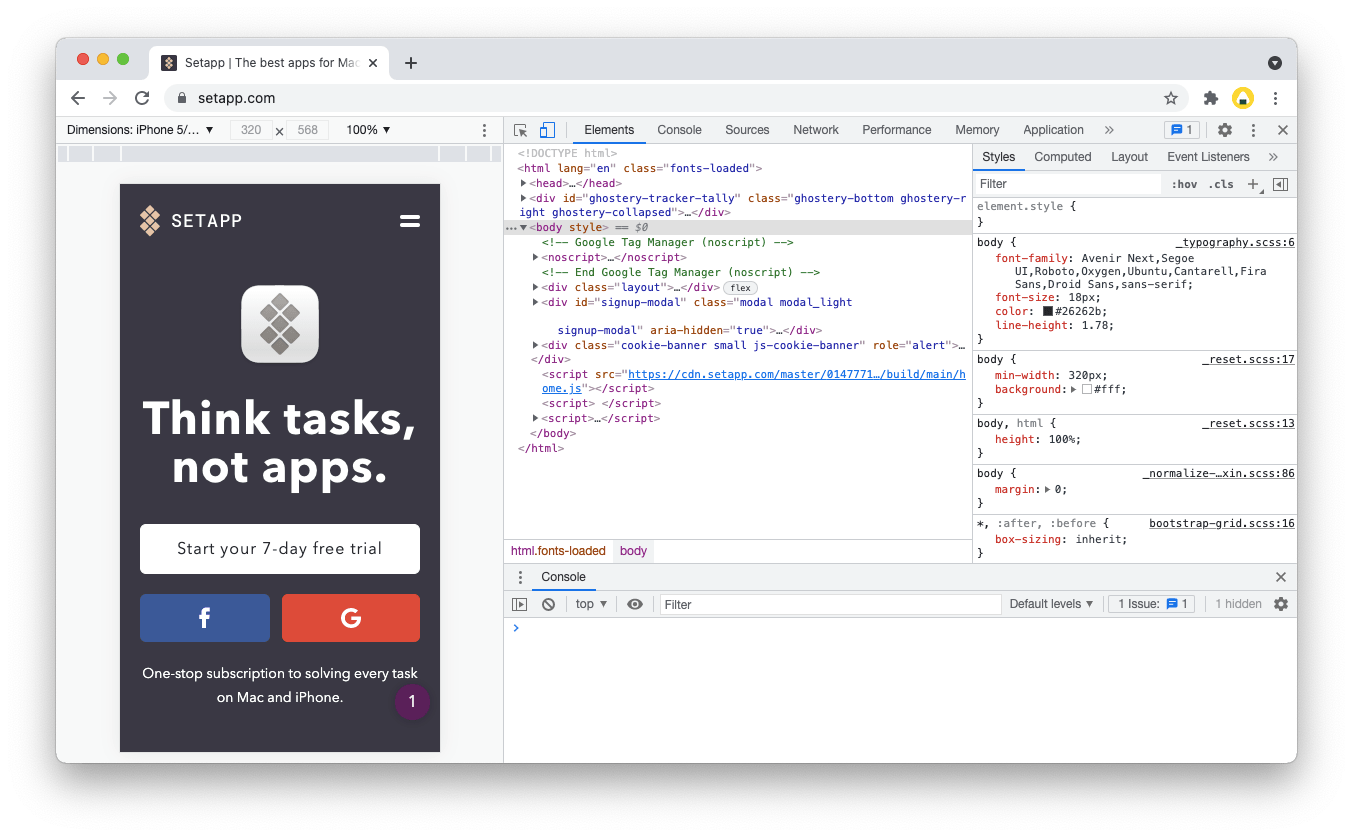Clear the console with the clear icon
The height and width of the screenshot is (837, 1353).
point(548,604)
